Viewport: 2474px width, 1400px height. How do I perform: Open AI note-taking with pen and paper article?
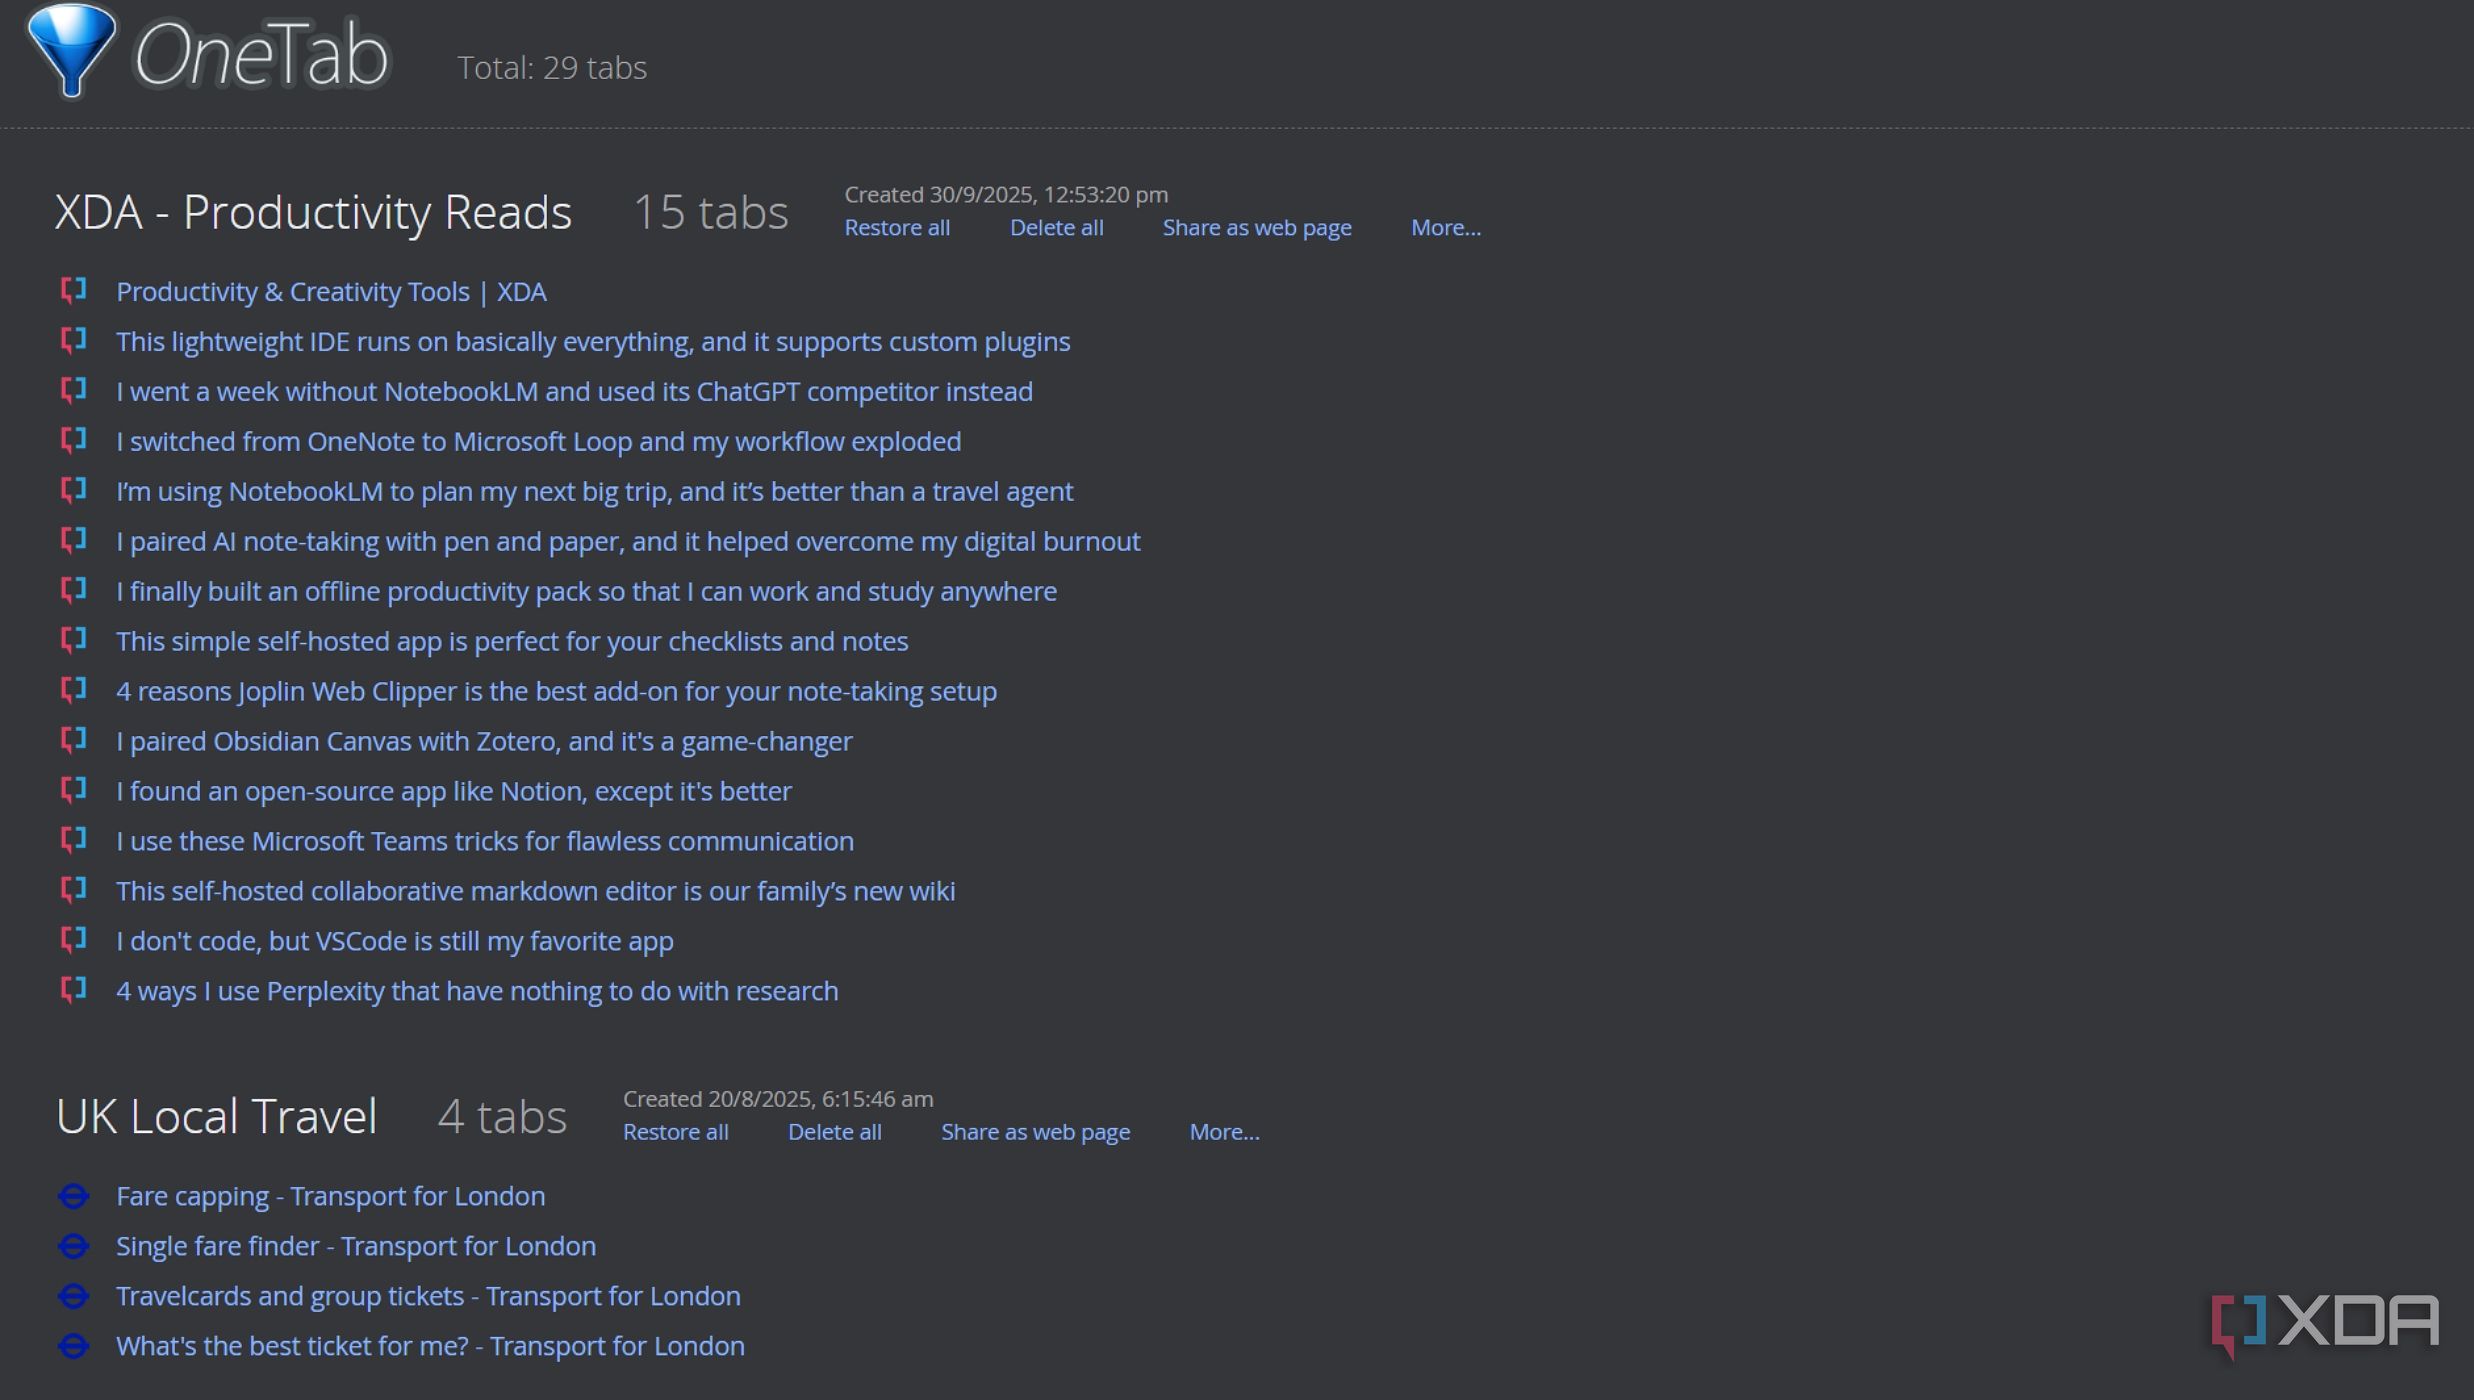[628, 541]
